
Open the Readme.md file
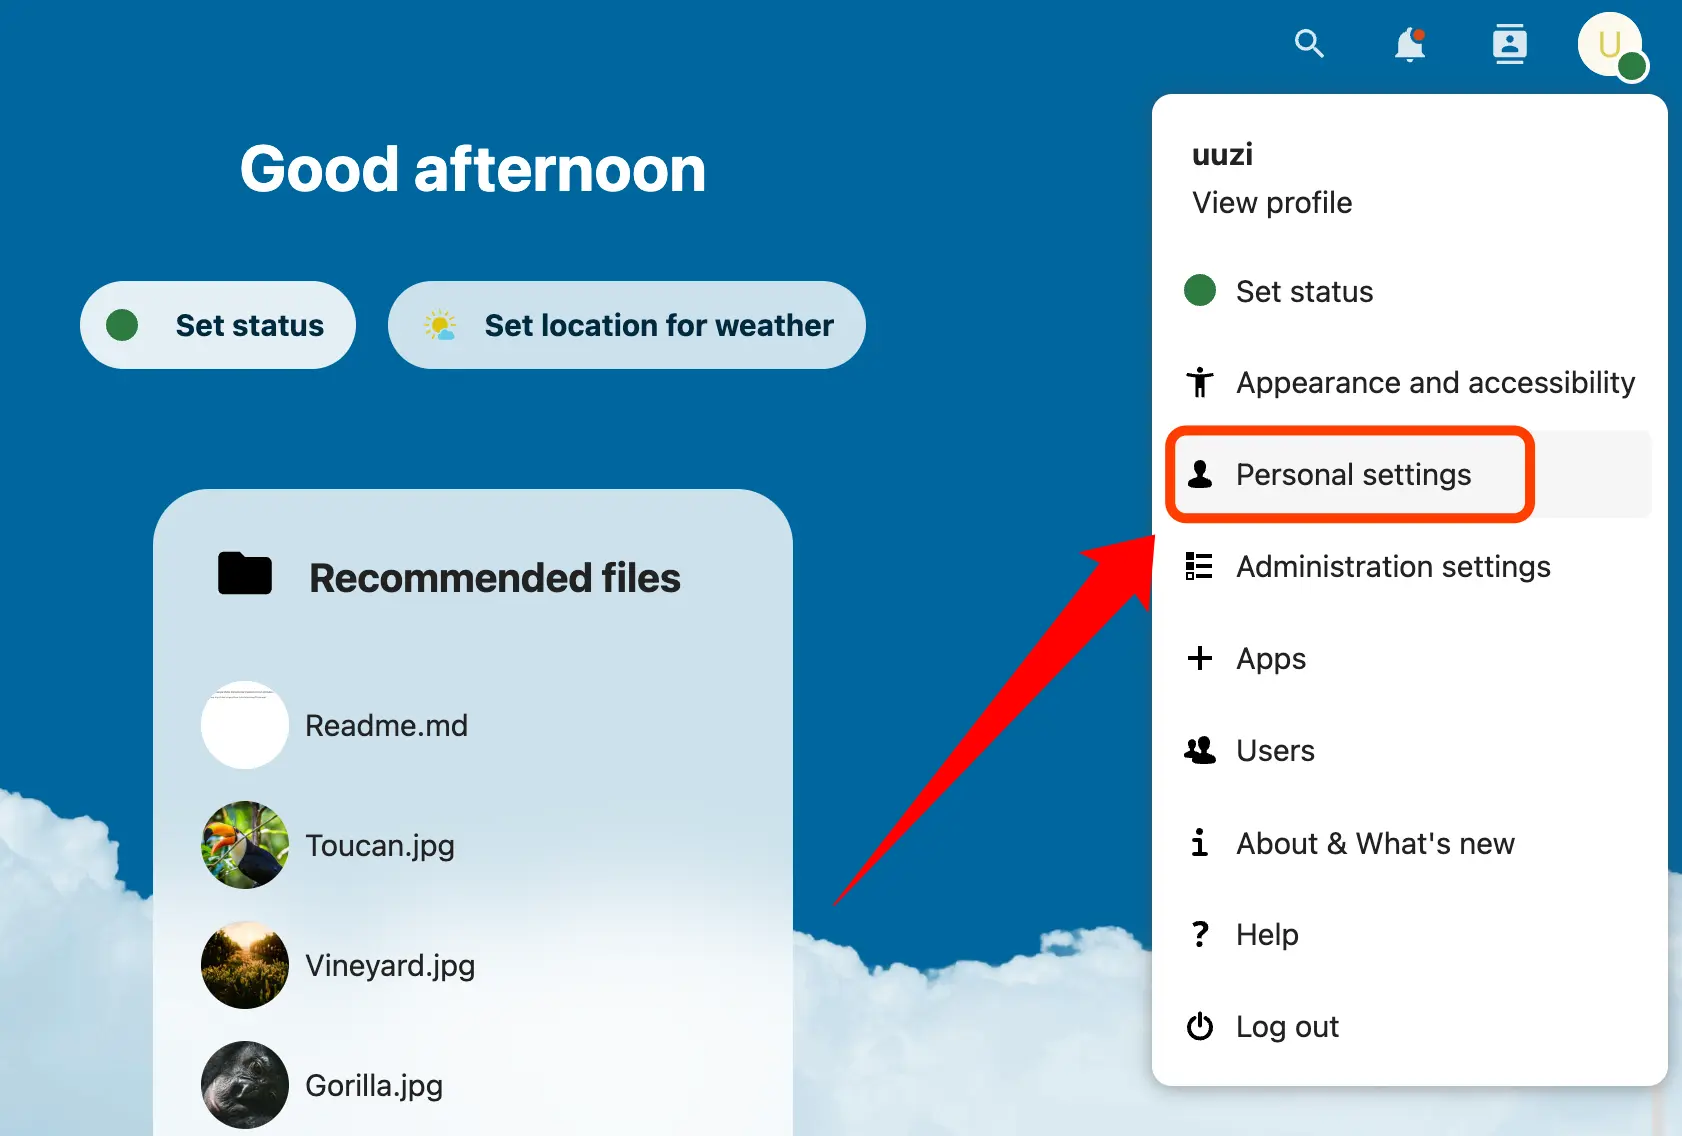coord(386,725)
